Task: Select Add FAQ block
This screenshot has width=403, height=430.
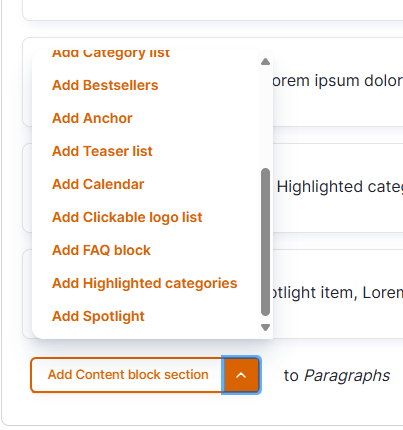Action: [x=101, y=250]
